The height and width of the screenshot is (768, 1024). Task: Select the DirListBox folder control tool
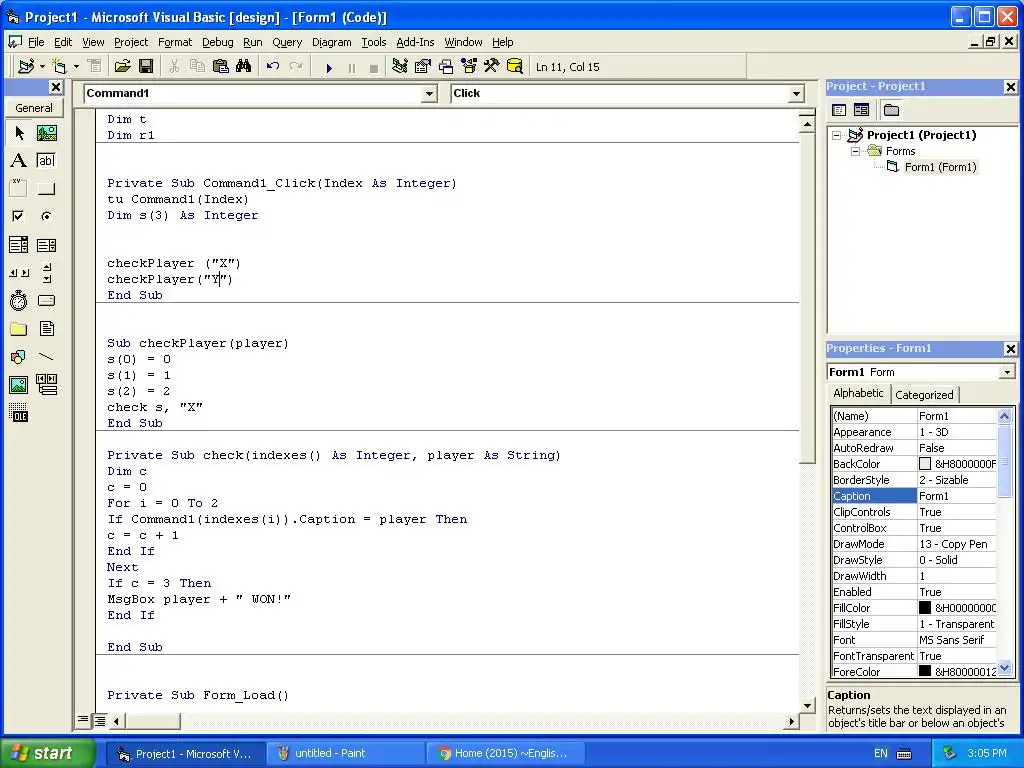tap(19, 328)
